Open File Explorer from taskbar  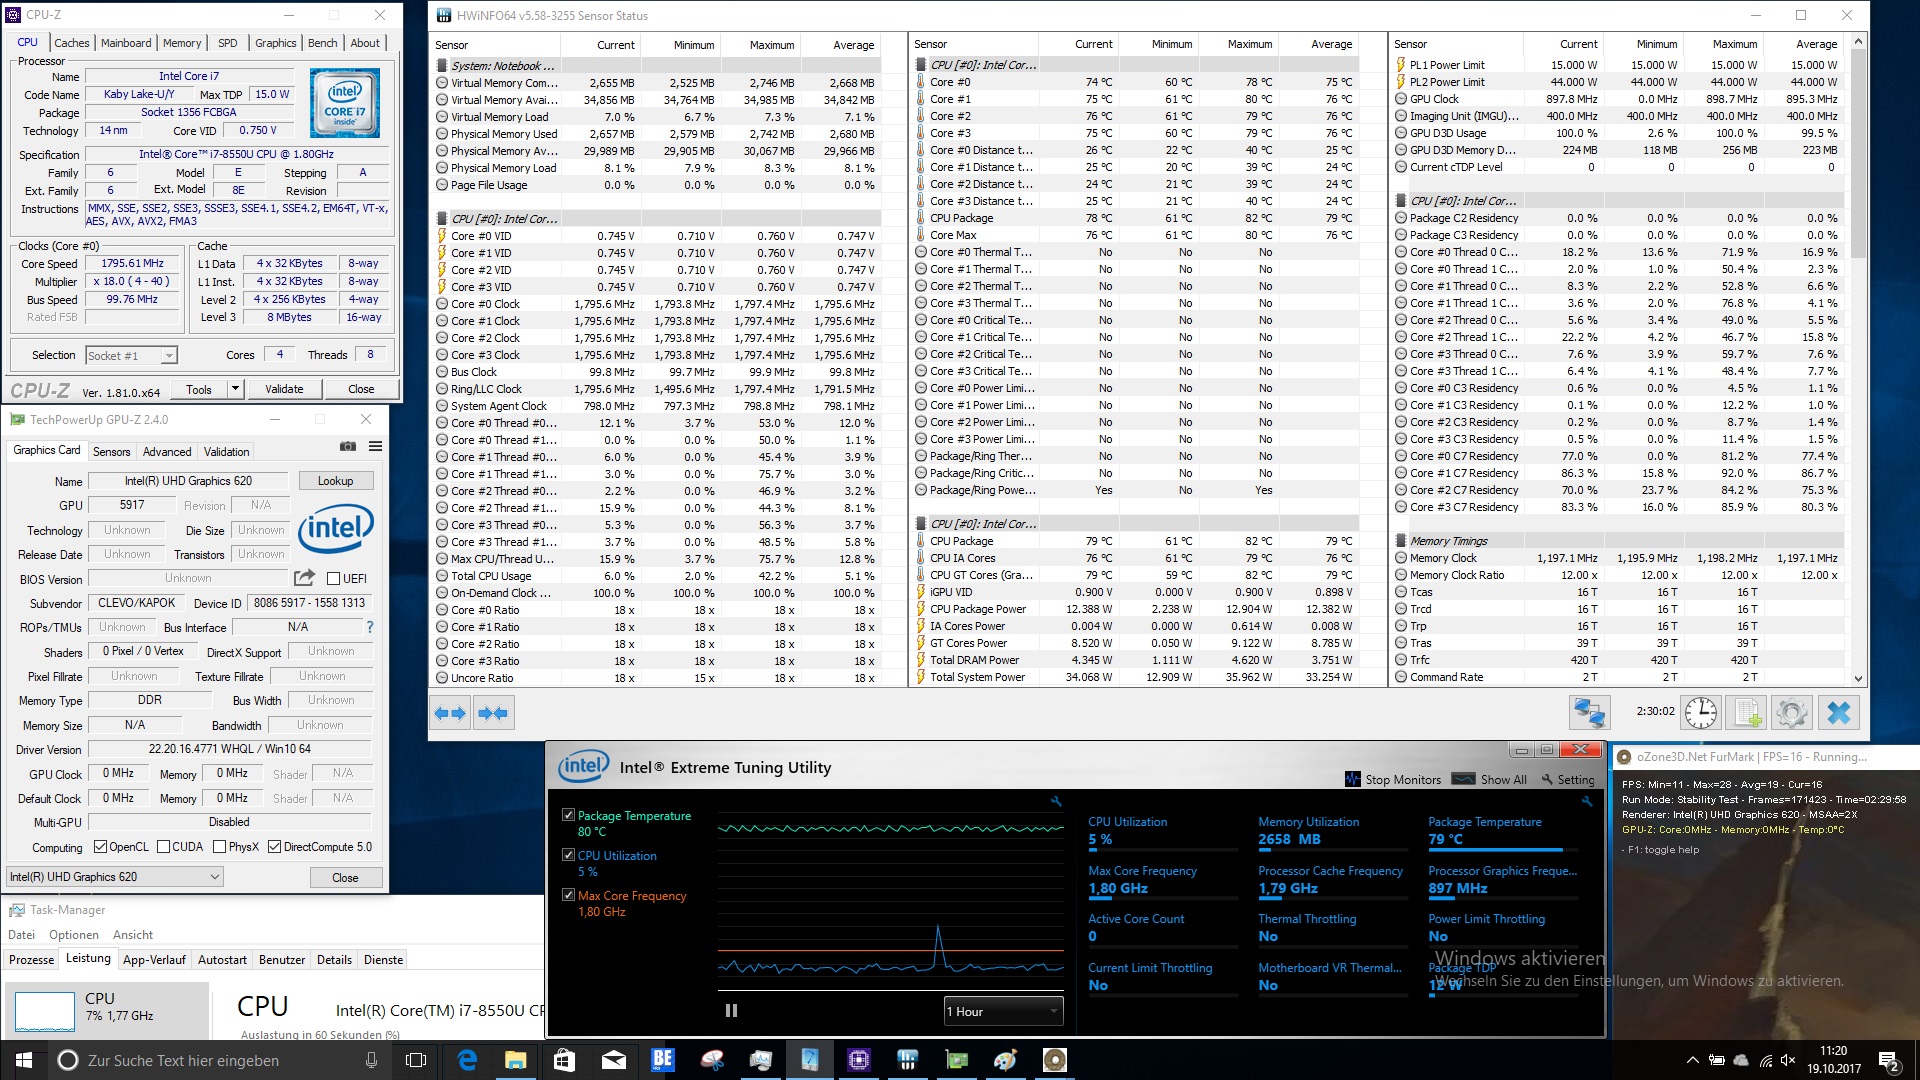click(x=515, y=1060)
